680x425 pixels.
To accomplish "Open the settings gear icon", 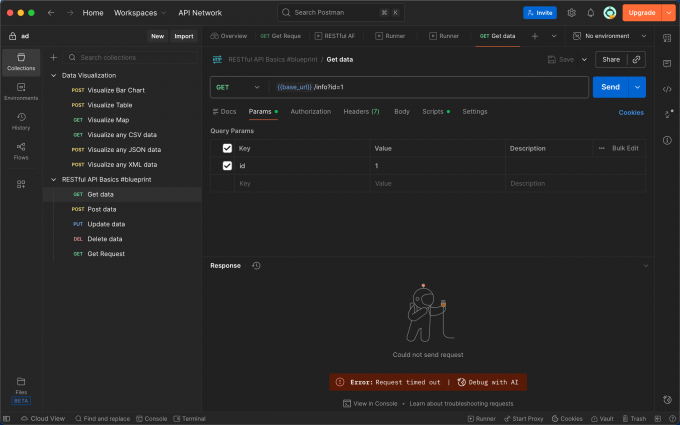I will [571, 13].
